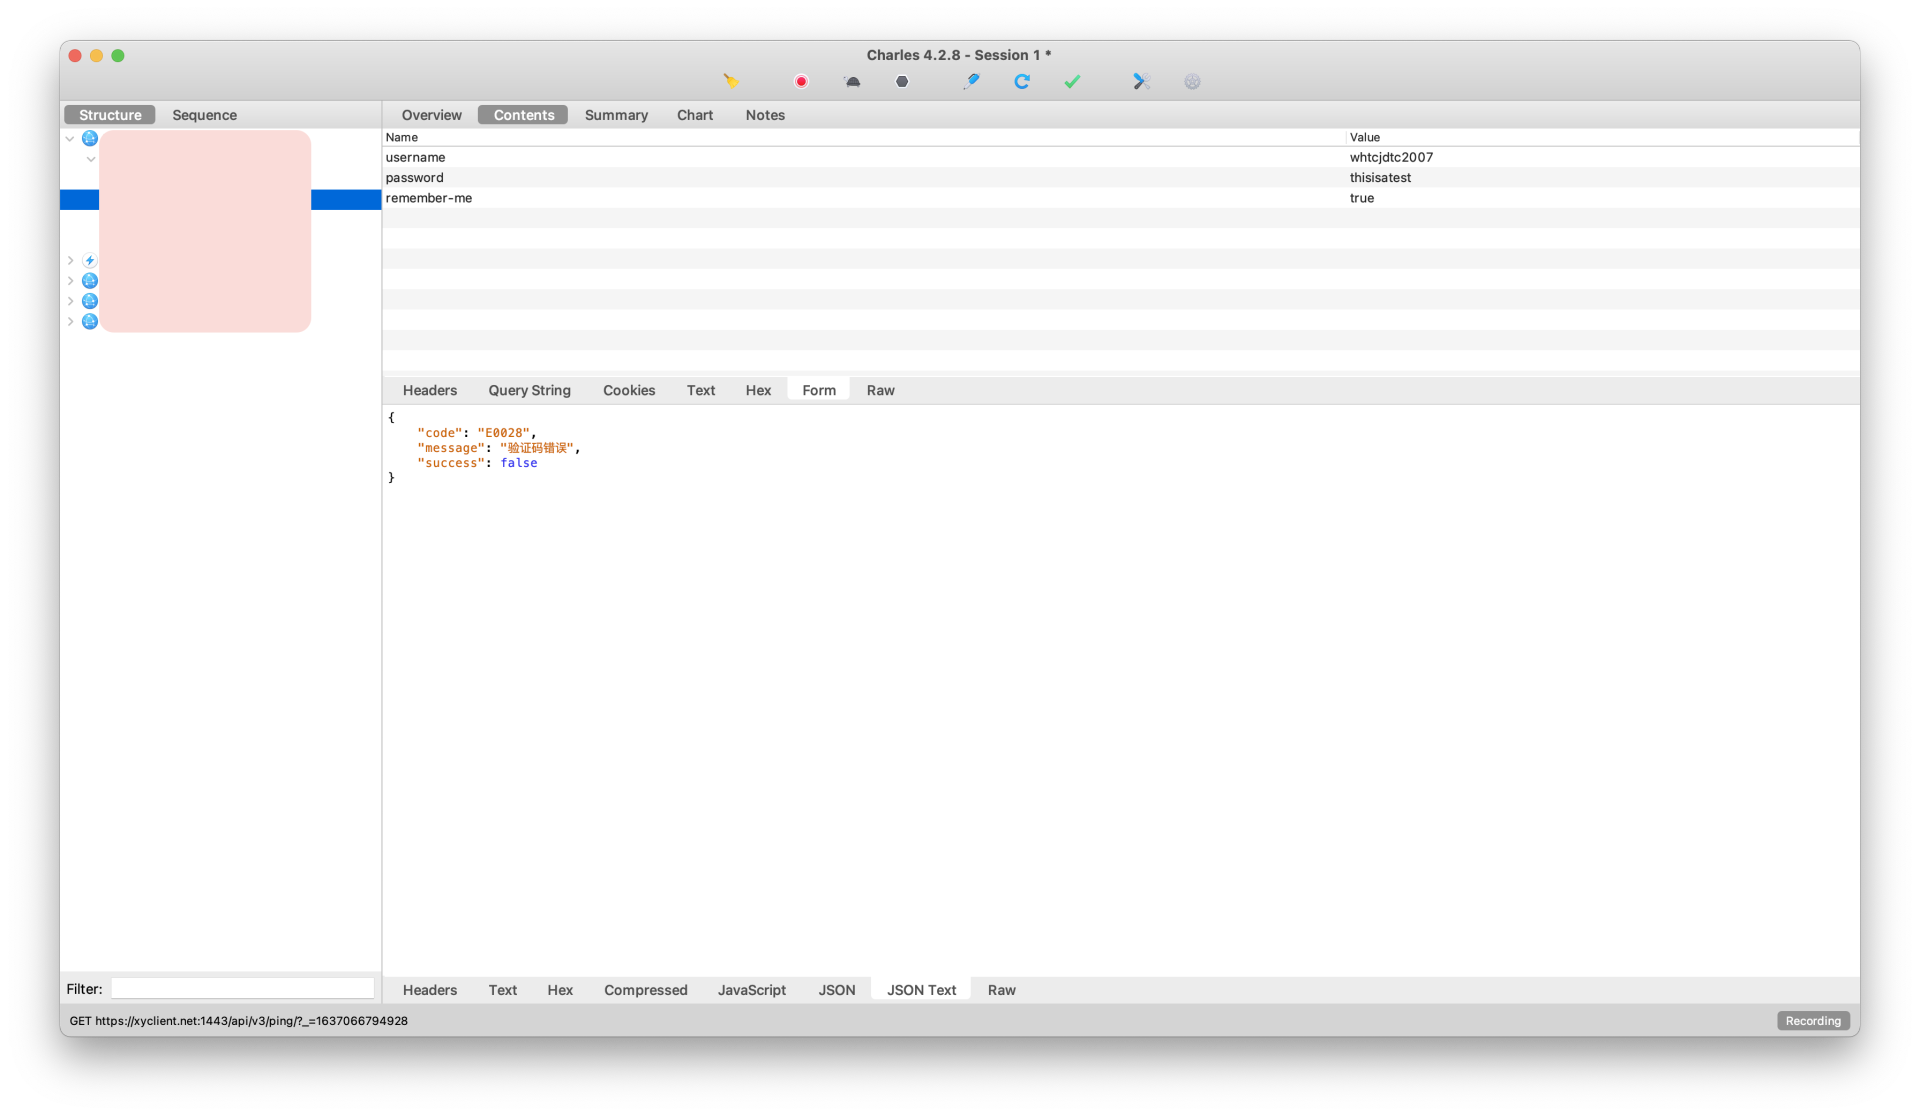Select the Raw tab in response panel

pos(999,988)
